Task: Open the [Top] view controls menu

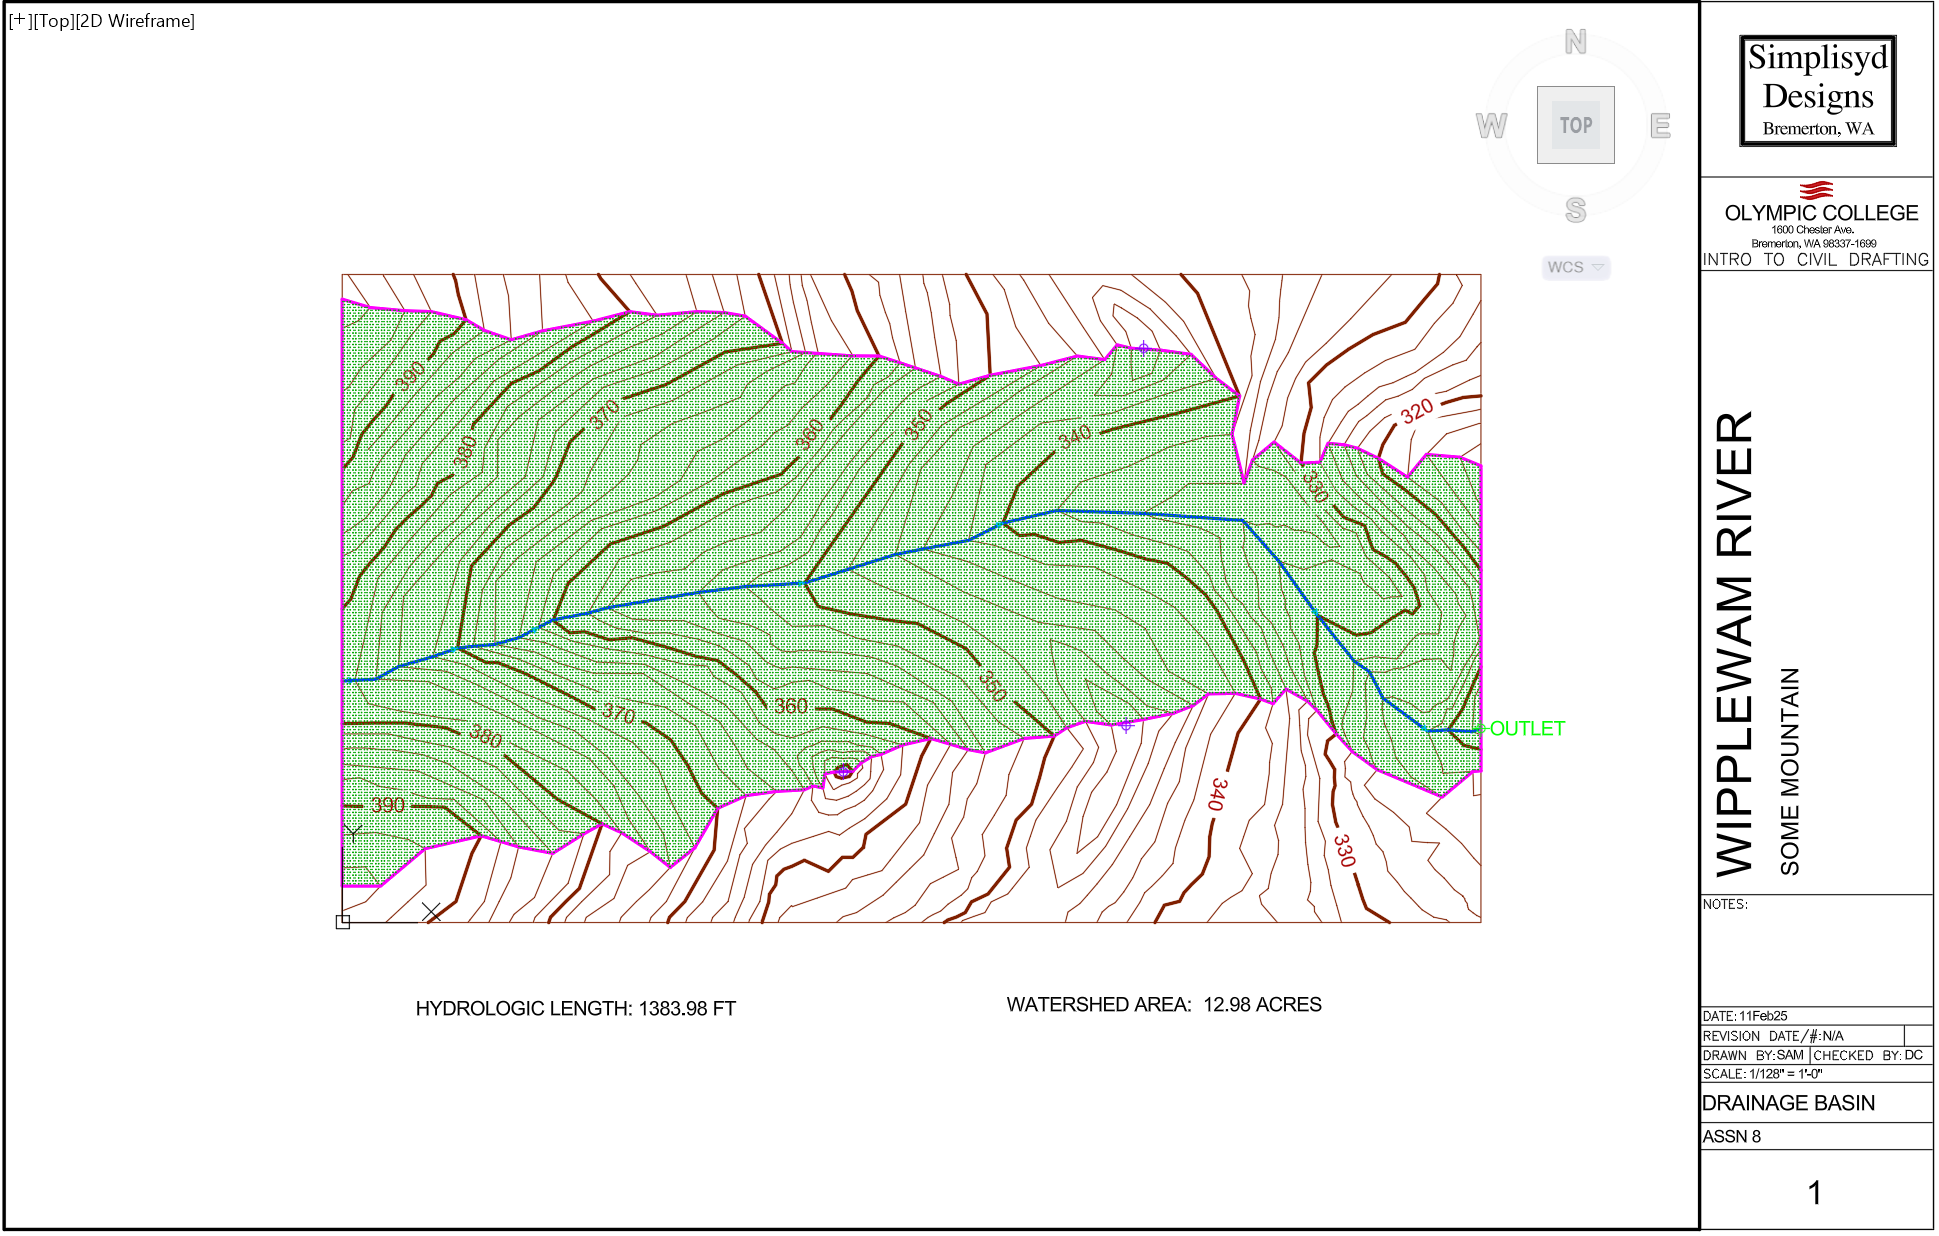Action: click(x=52, y=21)
